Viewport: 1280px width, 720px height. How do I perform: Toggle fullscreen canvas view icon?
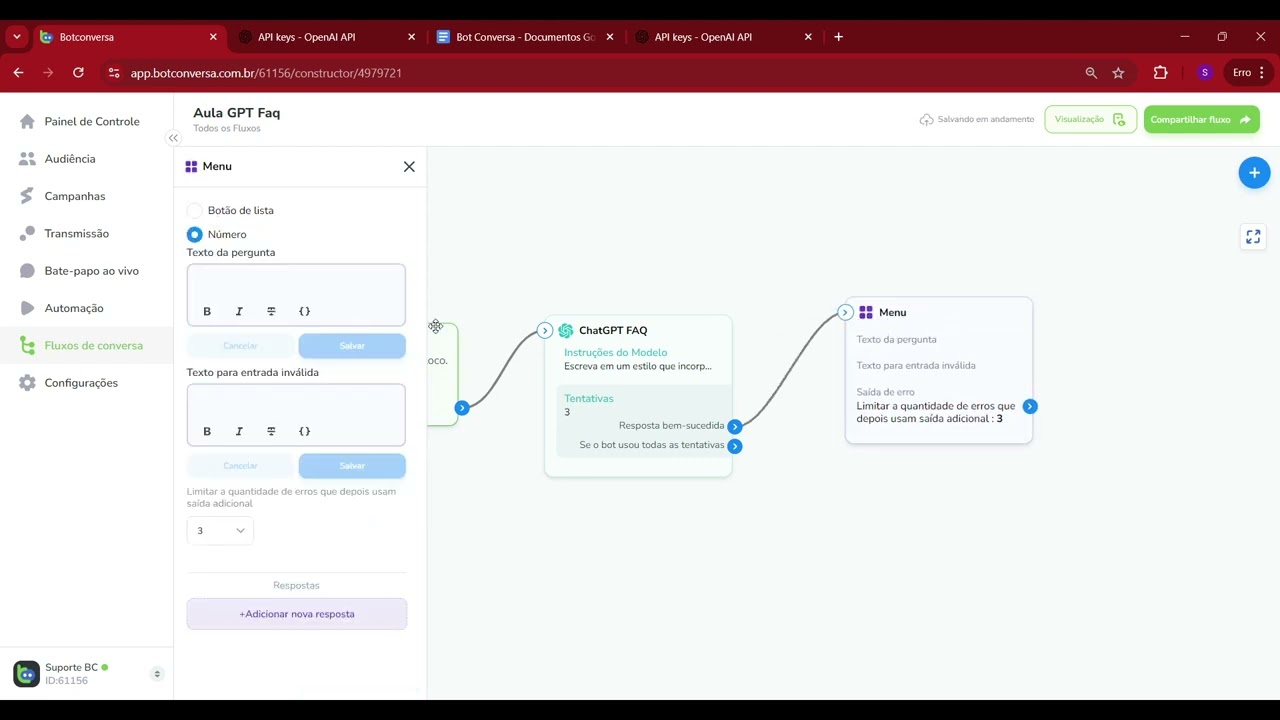pyautogui.click(x=1253, y=237)
